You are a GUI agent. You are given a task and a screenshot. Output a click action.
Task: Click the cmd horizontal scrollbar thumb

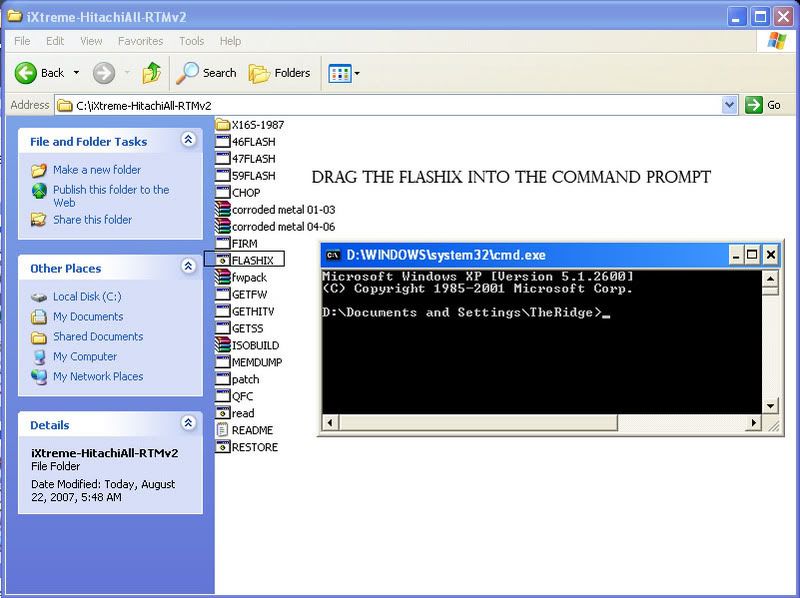click(x=478, y=422)
